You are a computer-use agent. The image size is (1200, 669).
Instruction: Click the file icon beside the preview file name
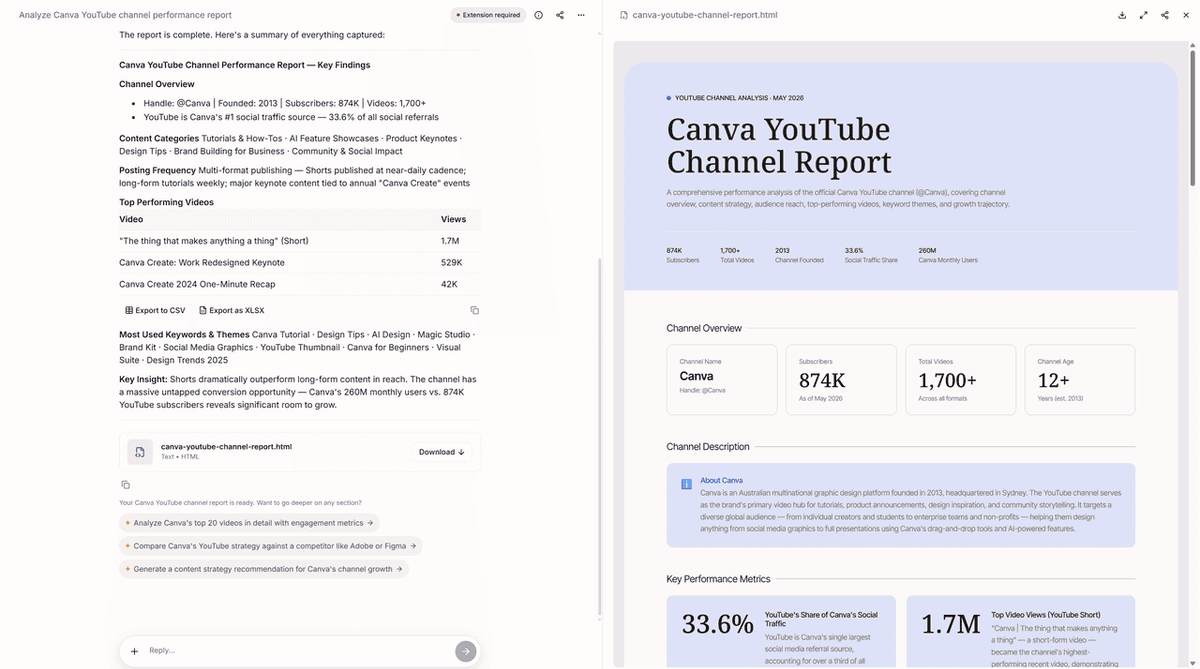[624, 15]
